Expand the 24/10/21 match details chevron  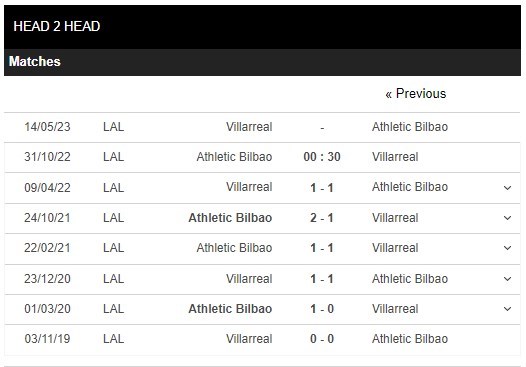(507, 218)
